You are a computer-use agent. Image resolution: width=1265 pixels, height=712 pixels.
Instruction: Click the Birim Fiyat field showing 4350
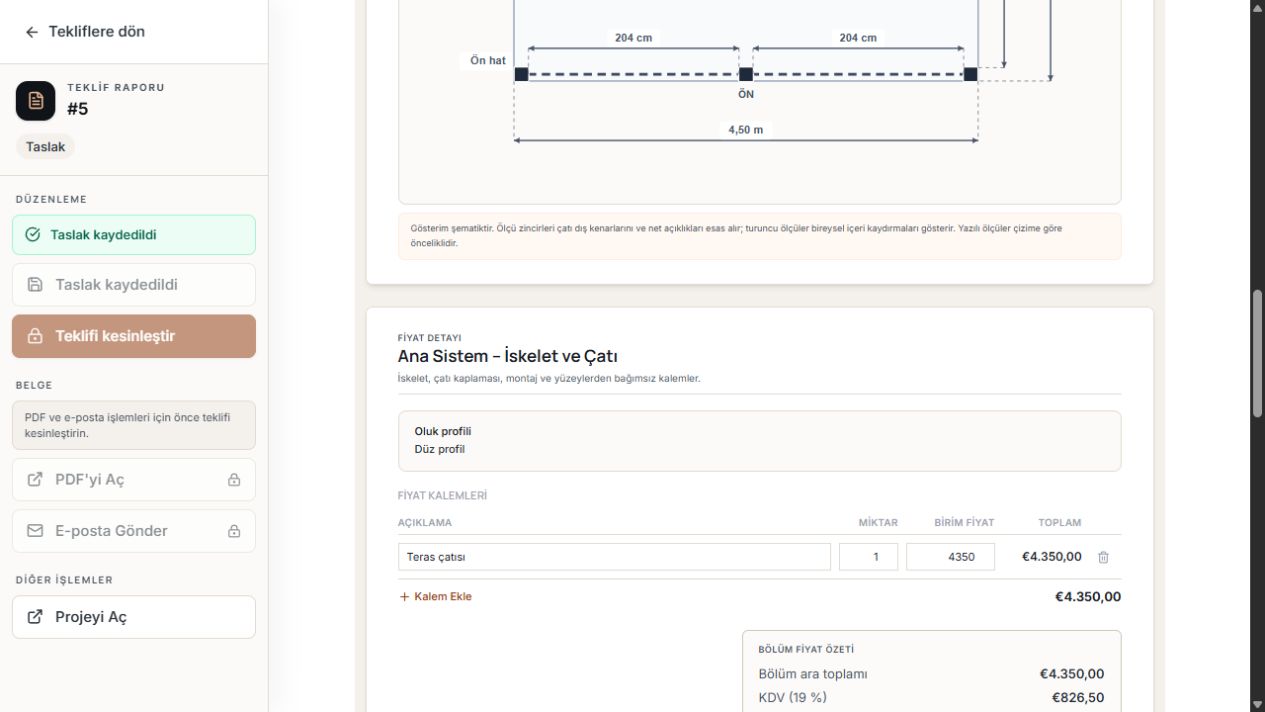point(950,557)
